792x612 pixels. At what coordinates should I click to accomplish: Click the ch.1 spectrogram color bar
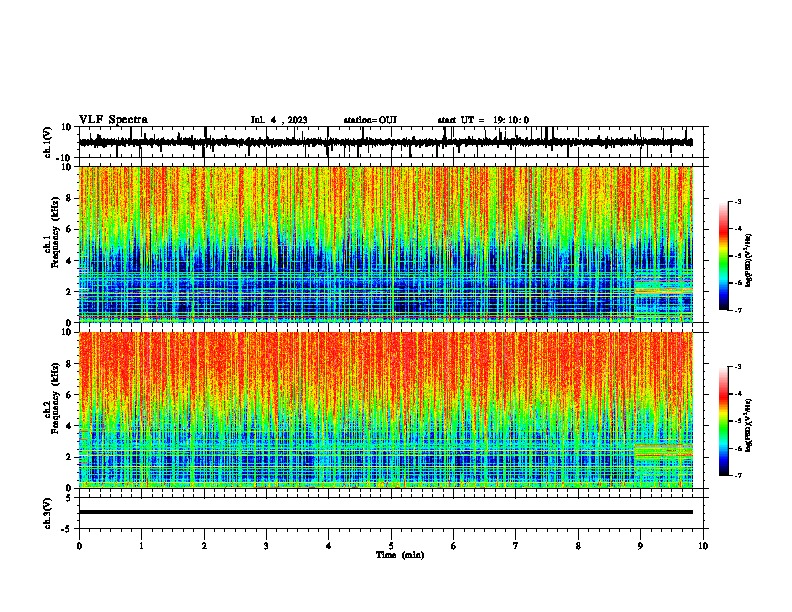[723, 256]
